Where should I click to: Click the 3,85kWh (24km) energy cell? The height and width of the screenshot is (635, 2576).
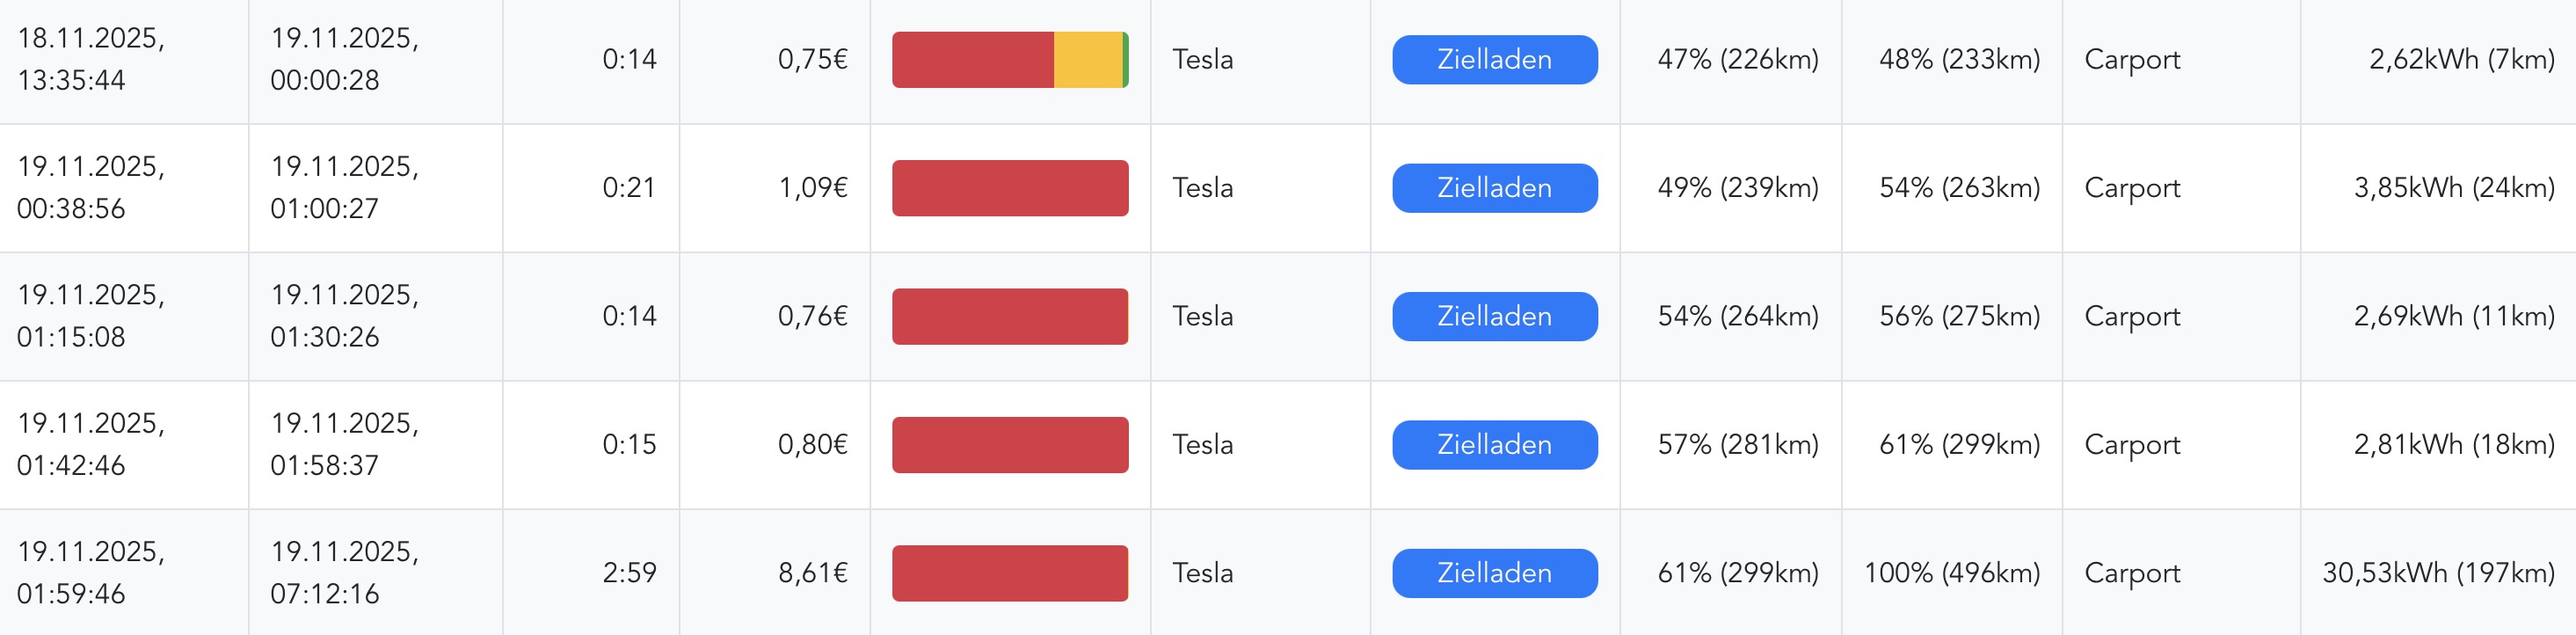(2453, 188)
